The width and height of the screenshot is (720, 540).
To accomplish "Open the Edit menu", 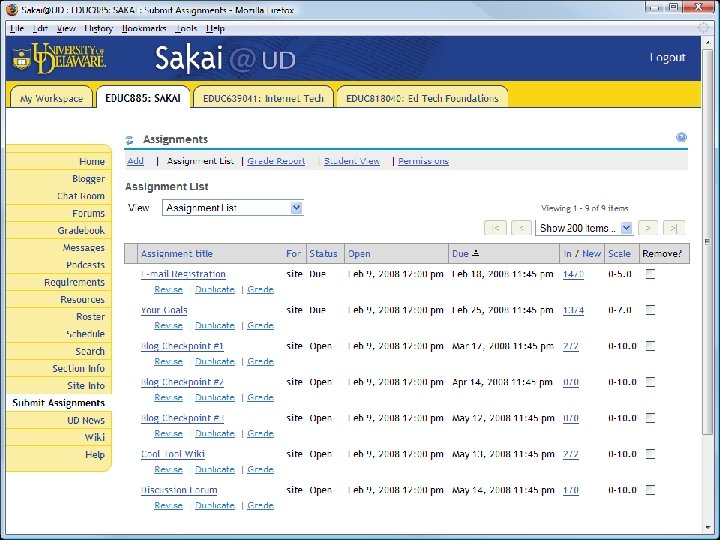I will pos(40,28).
